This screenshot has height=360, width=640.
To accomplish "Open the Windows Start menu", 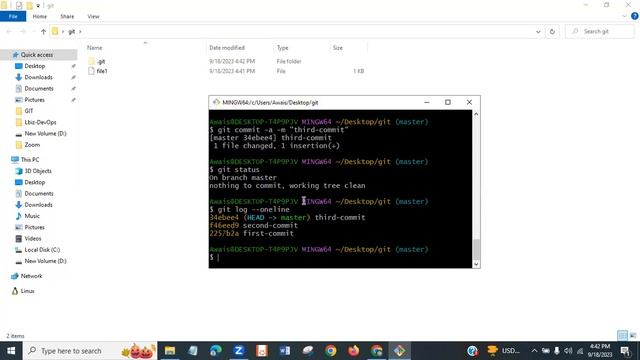I will (11, 351).
